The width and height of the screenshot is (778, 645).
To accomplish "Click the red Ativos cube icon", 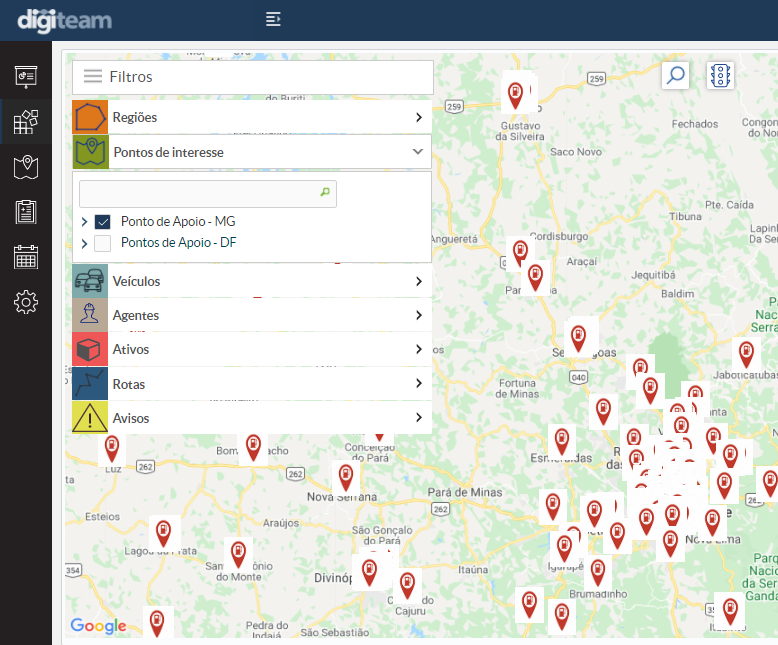I will tap(90, 349).
